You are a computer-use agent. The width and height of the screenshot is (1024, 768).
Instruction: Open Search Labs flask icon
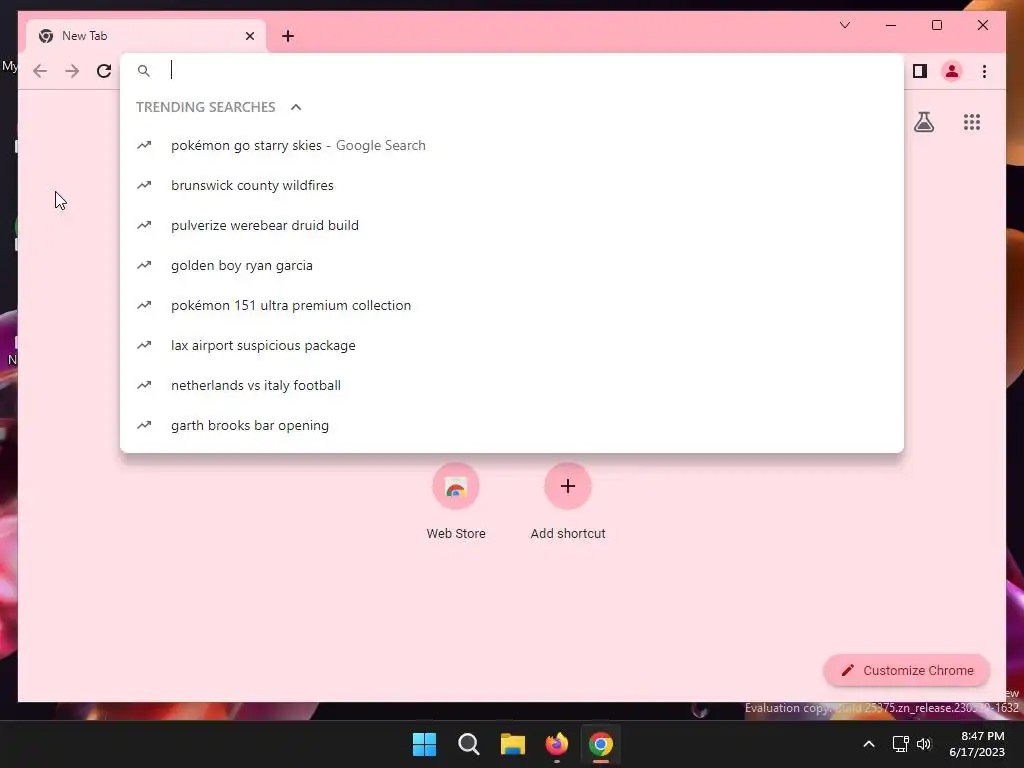[x=923, y=121]
